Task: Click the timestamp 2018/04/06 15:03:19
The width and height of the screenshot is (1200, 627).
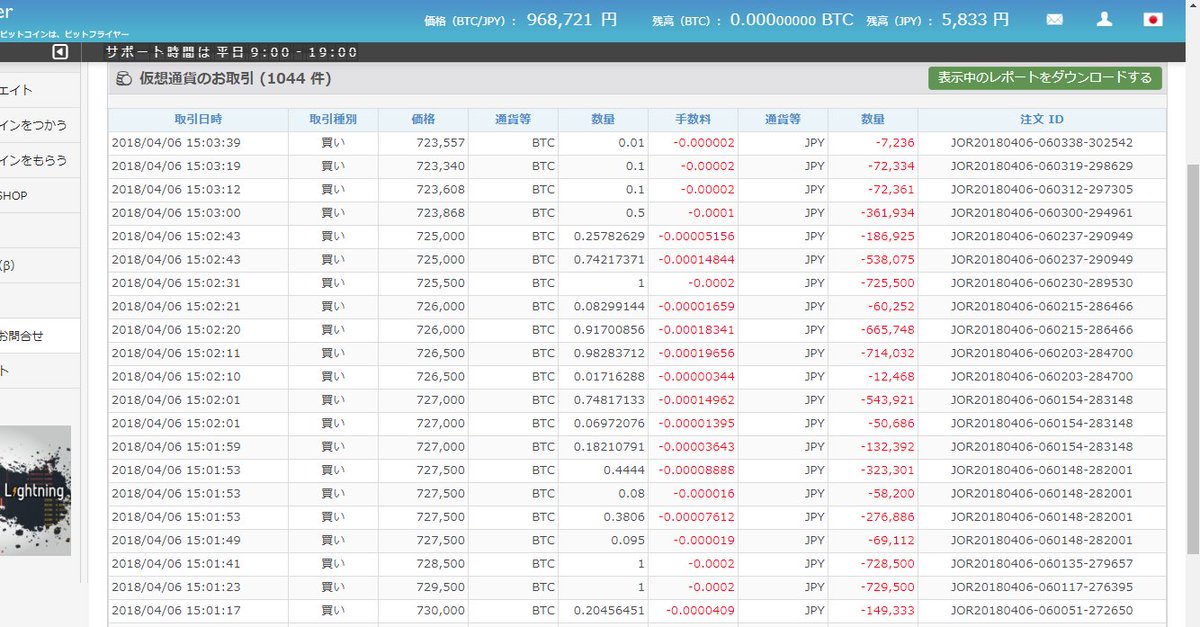Action: tap(176, 166)
